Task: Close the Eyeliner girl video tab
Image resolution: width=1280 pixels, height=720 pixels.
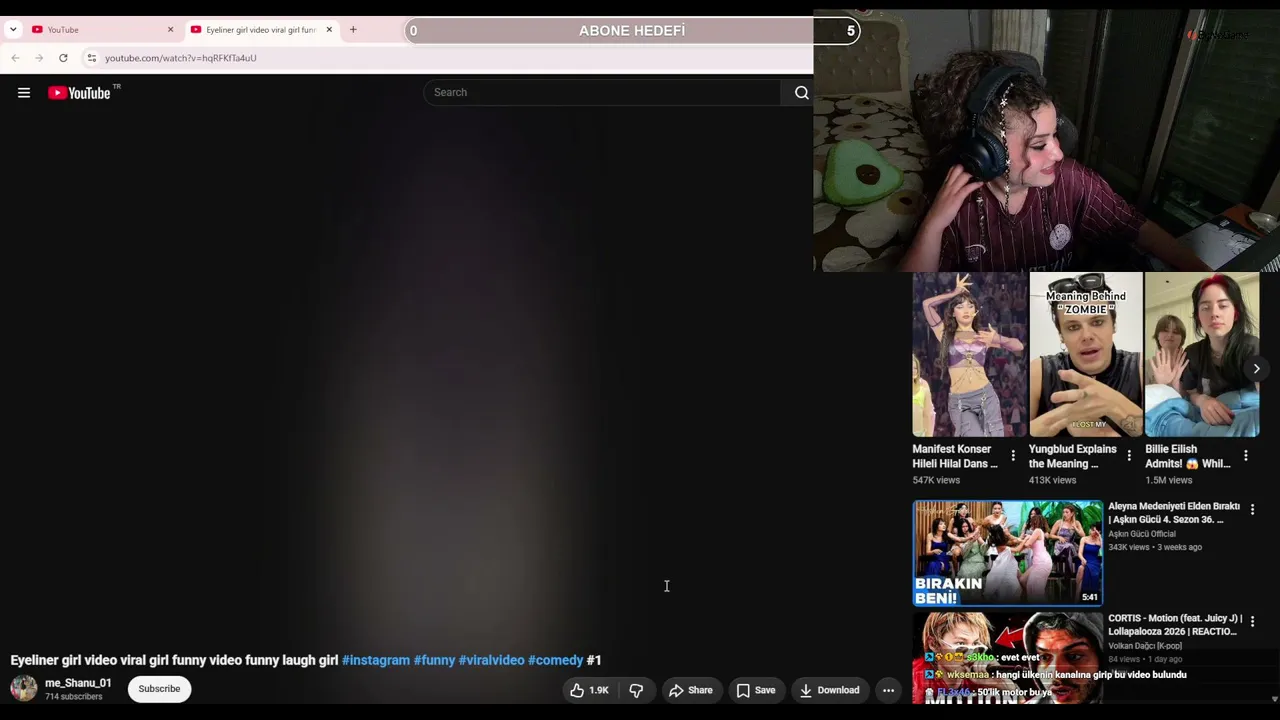Action: click(329, 30)
